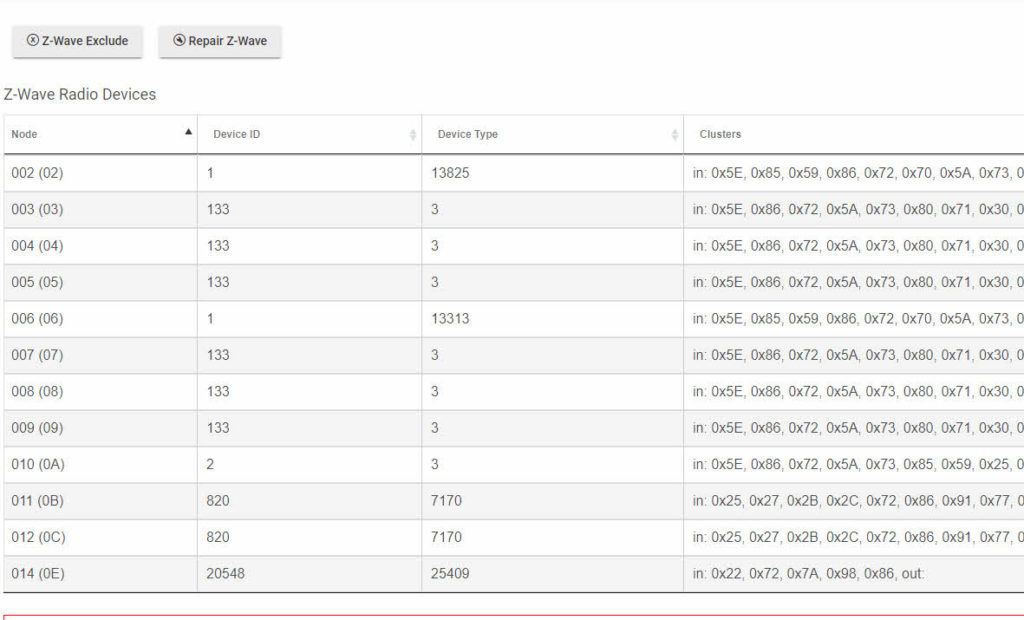The height and width of the screenshot is (620, 1024).
Task: Click device type 13825 for node 002
Action: 450,173
